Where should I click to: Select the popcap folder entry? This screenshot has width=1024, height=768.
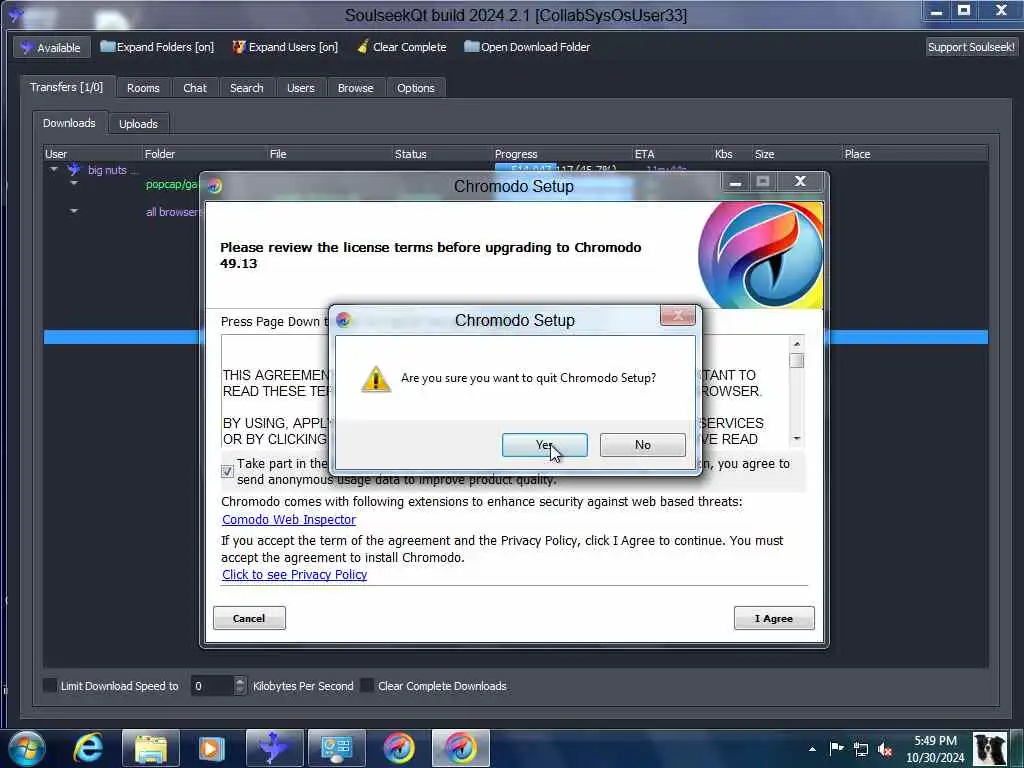pos(172,184)
